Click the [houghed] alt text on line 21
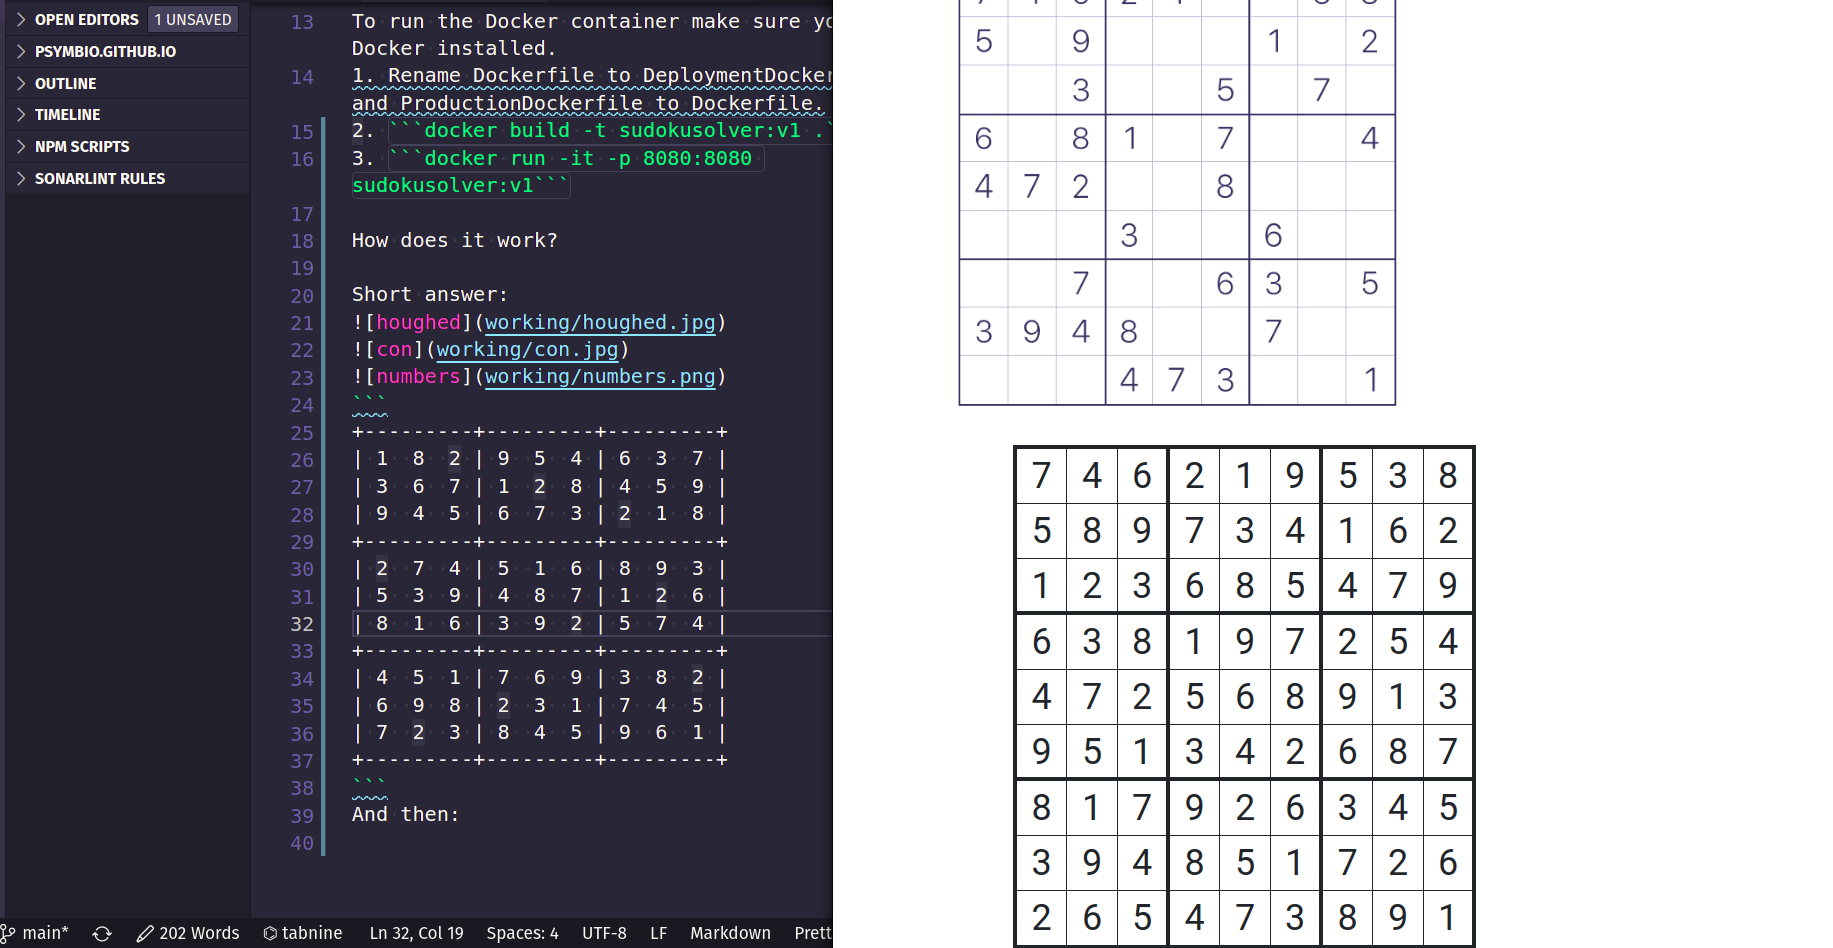Viewport: 1833px width, 948px height. (418, 322)
